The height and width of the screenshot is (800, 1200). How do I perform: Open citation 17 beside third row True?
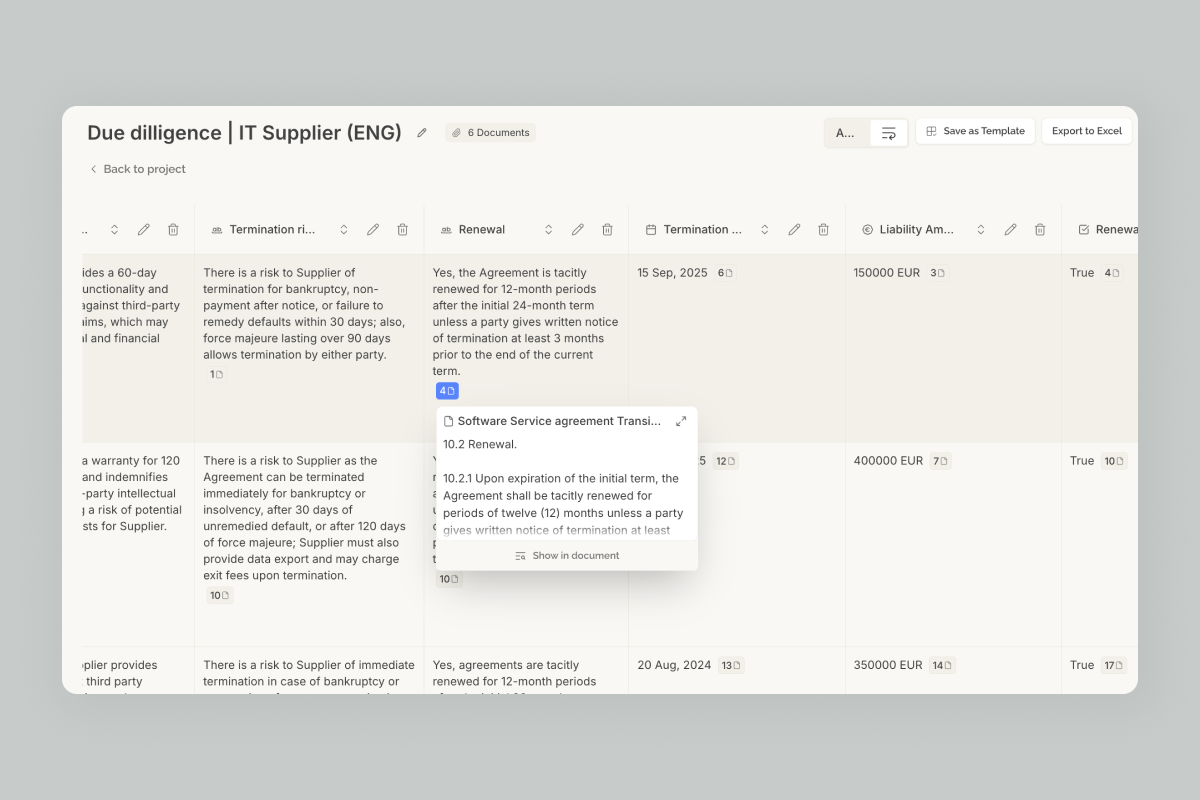click(x=1114, y=665)
